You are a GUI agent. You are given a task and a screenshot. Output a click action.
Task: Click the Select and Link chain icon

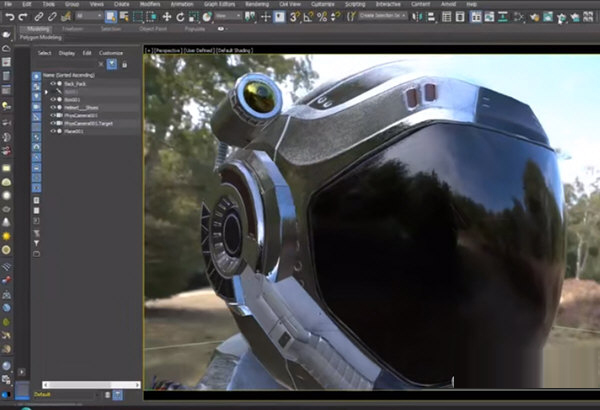pyautogui.click(x=38, y=17)
